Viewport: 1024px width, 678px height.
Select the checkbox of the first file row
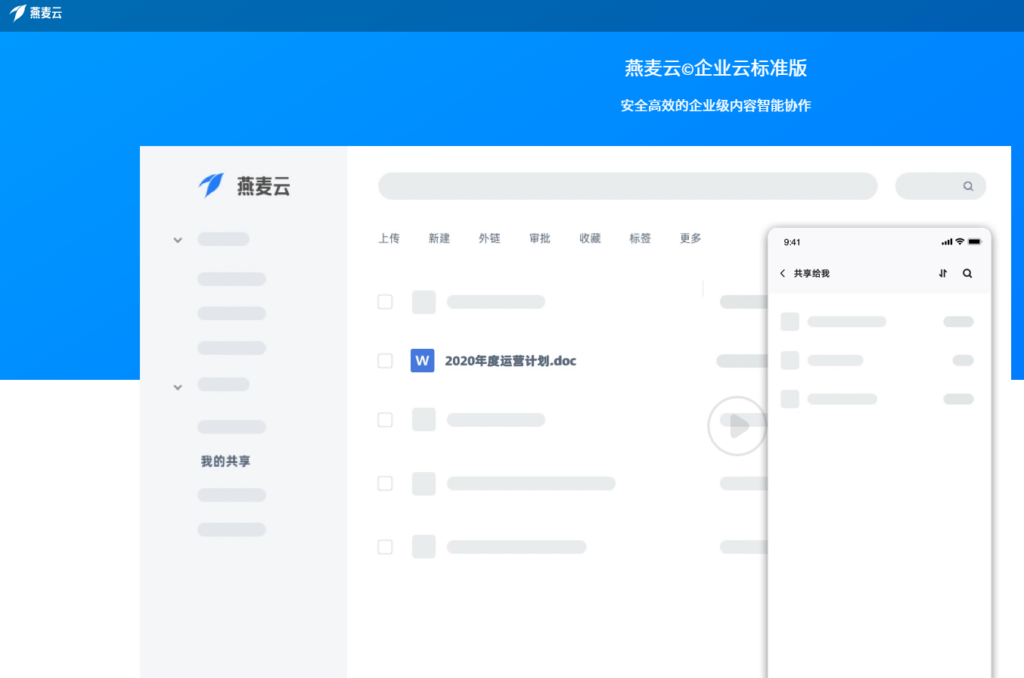pos(385,301)
